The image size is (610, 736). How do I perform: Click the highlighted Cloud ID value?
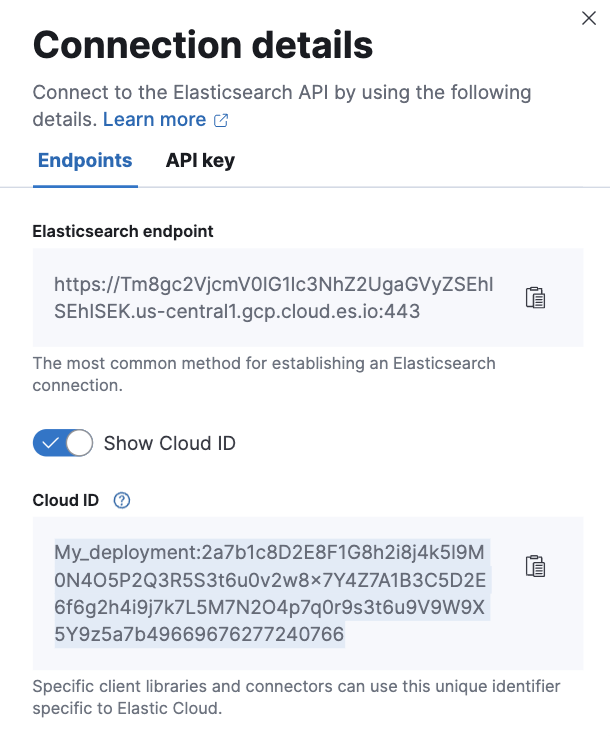[x=270, y=593]
